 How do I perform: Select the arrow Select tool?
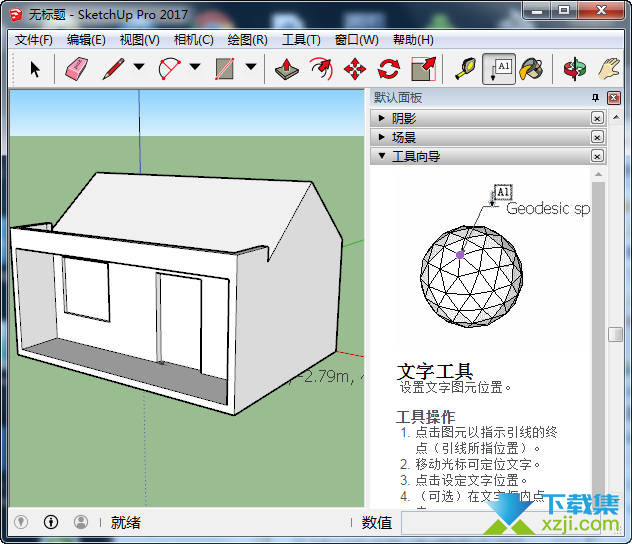(36, 68)
